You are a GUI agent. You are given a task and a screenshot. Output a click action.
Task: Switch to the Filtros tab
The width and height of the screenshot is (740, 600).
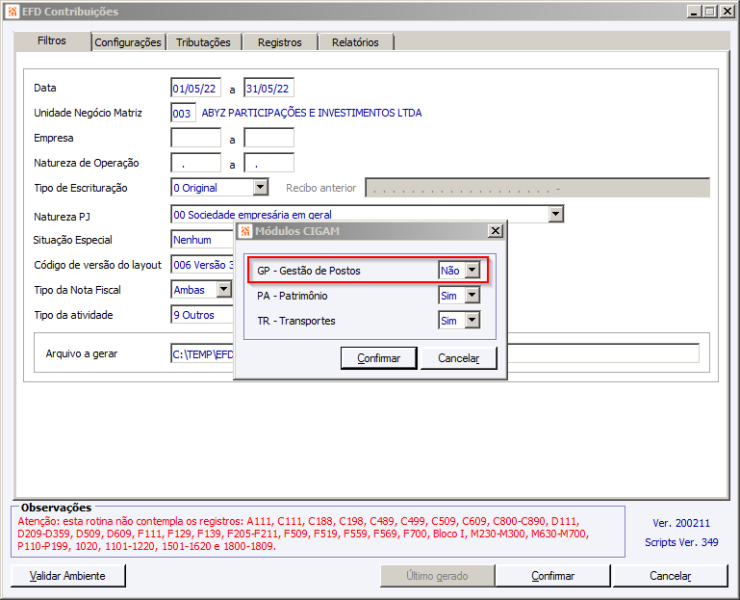[52, 41]
